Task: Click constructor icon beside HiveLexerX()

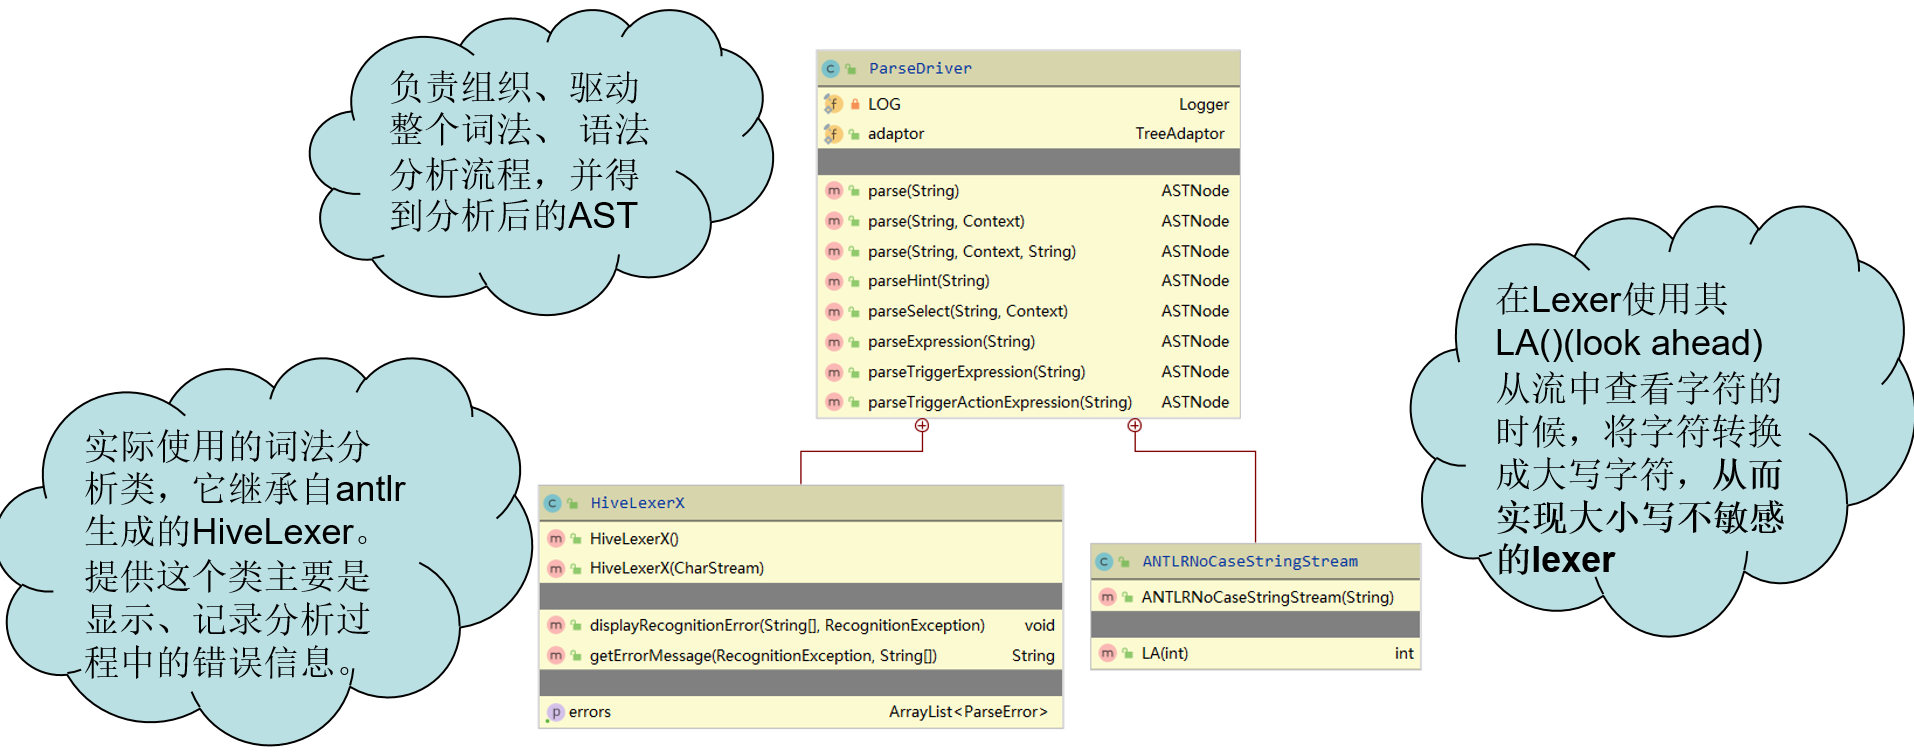Action: point(556,539)
